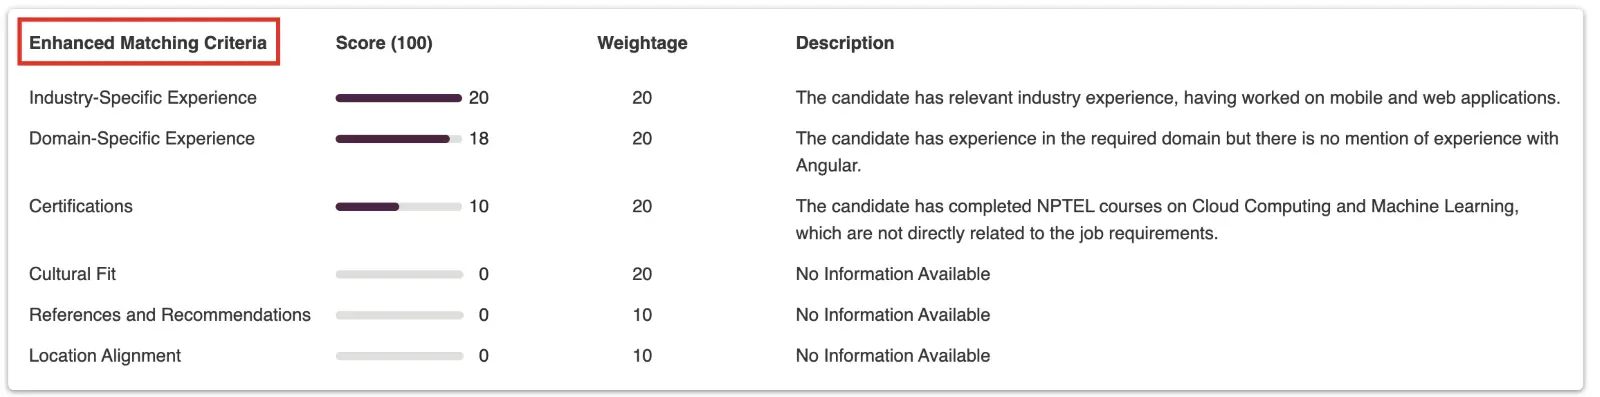Select the Location Alignment criteria label
This screenshot has width=1600, height=397.
pos(105,356)
